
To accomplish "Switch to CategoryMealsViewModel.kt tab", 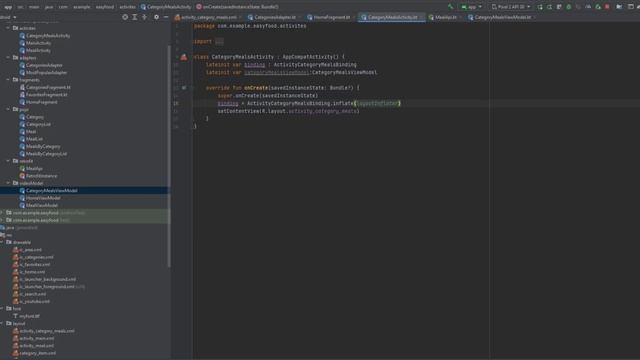I will pos(501,17).
